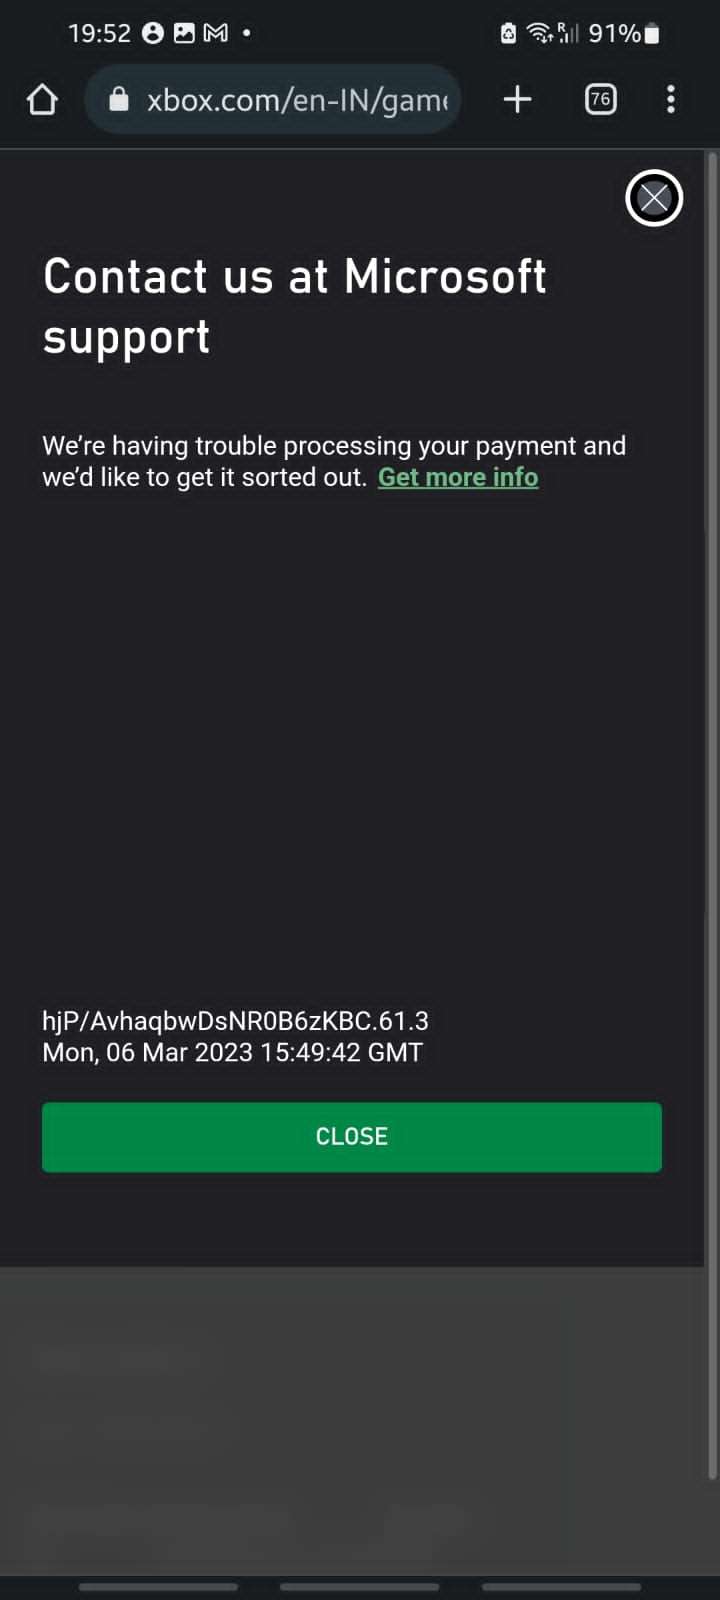
Task: Click the Mon, 06 Mar 2023 timestamp line
Action: click(x=232, y=1052)
